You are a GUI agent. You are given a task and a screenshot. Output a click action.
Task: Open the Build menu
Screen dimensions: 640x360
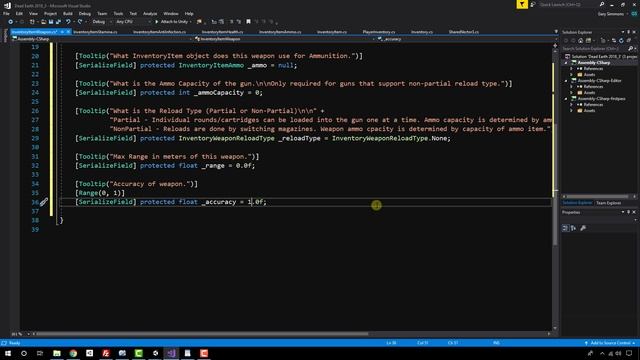click(68, 13)
